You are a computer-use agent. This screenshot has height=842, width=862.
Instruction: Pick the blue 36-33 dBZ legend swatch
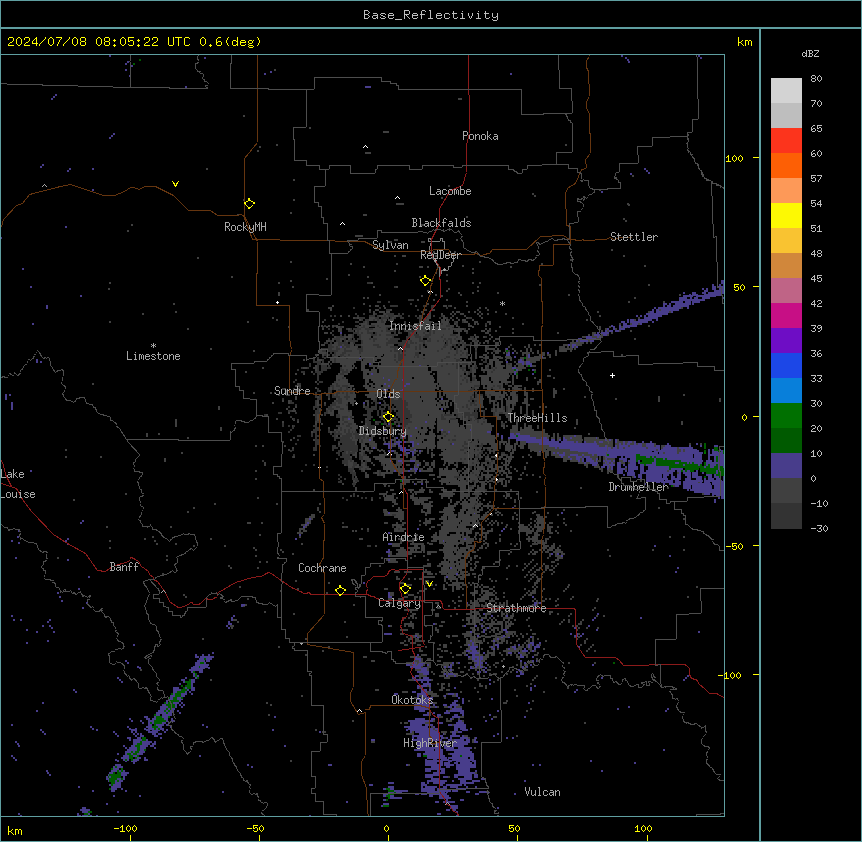[x=786, y=365]
